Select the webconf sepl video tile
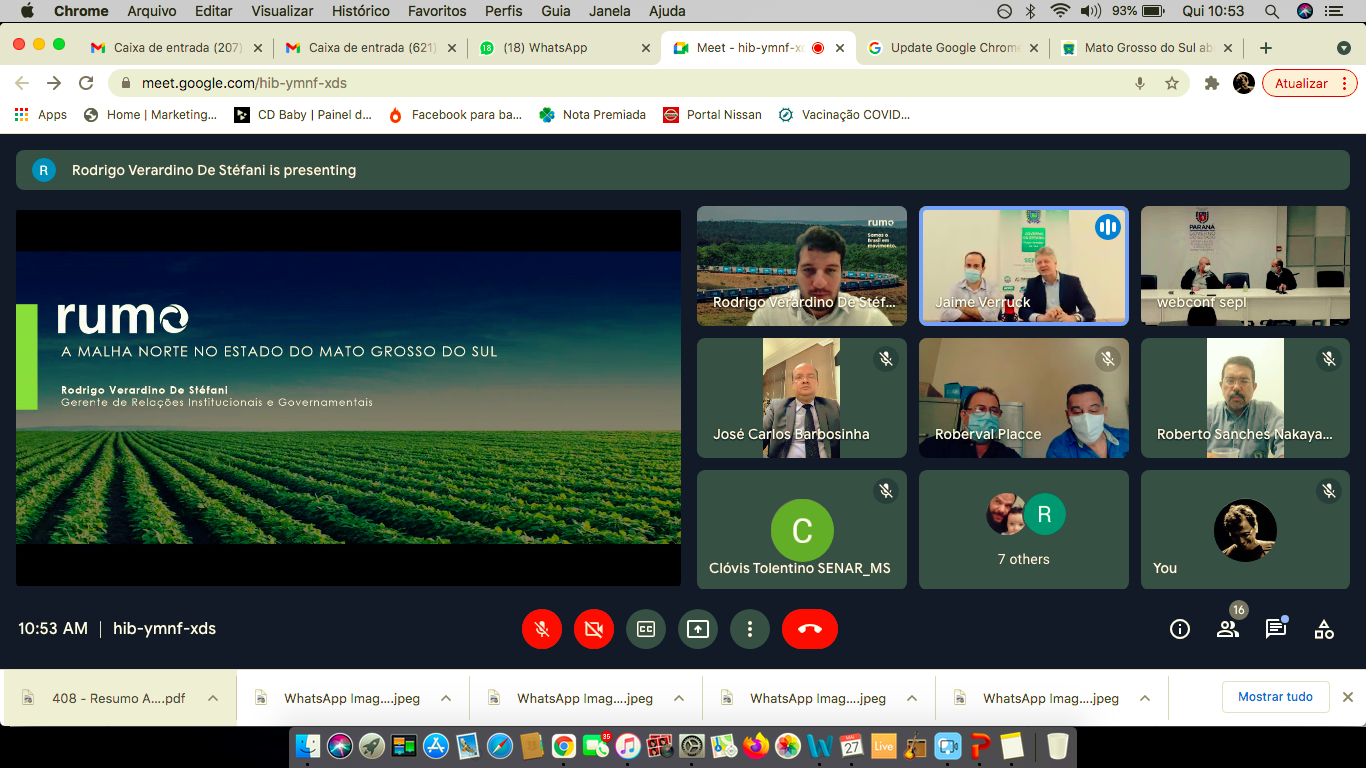 [x=1245, y=265]
